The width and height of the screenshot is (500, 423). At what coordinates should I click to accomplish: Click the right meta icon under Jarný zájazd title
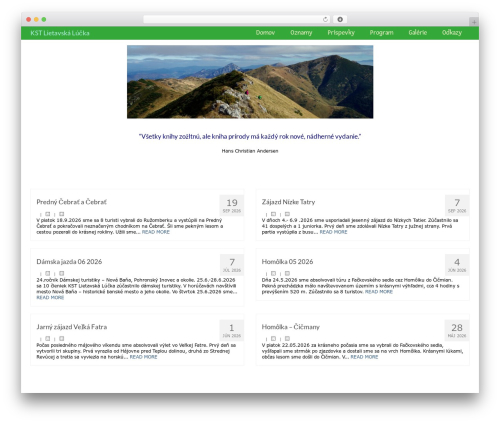pos(62,339)
